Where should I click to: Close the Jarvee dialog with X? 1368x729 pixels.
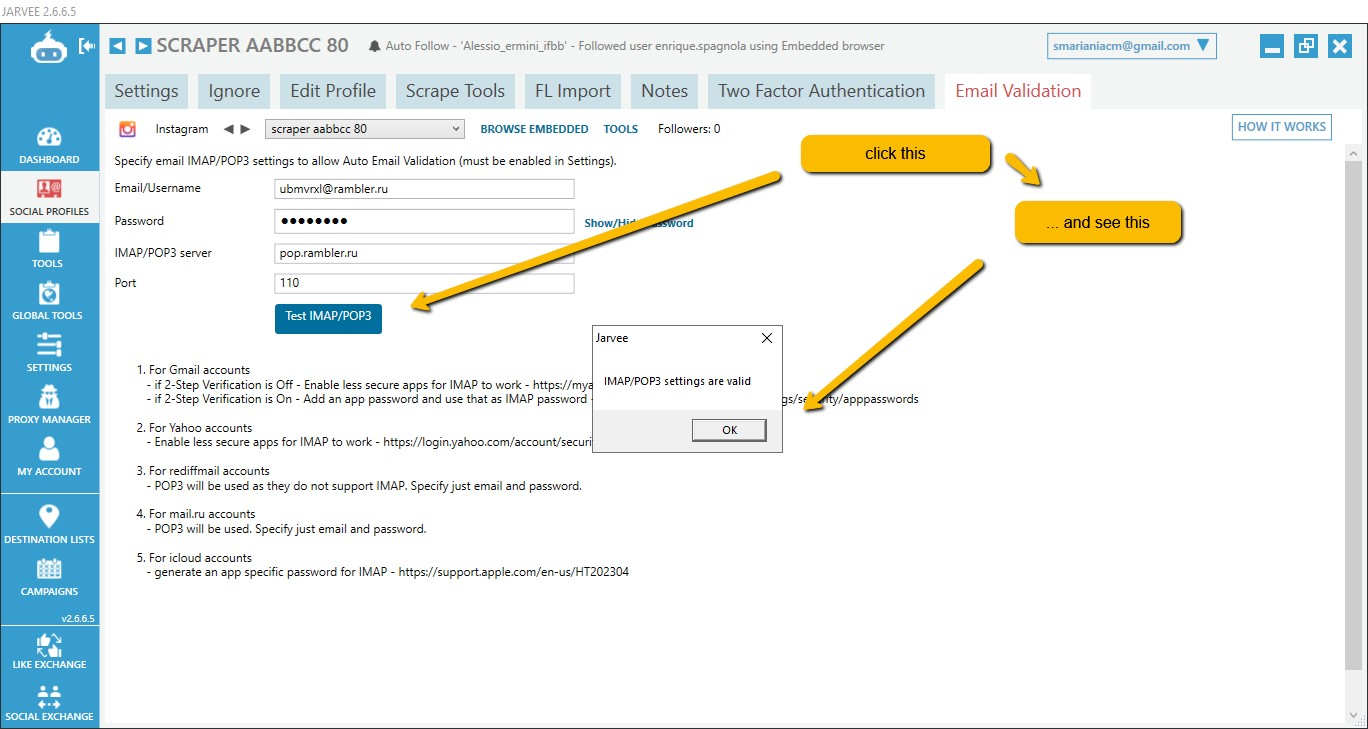pos(767,338)
